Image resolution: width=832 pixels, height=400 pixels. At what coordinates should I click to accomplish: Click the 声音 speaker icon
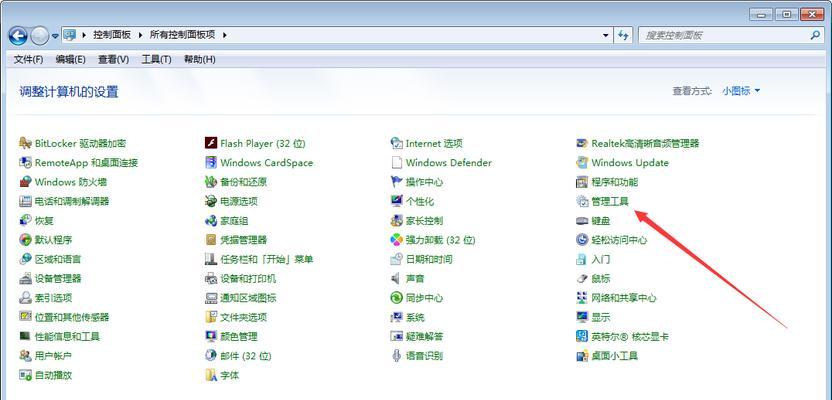pyautogui.click(x=396, y=279)
